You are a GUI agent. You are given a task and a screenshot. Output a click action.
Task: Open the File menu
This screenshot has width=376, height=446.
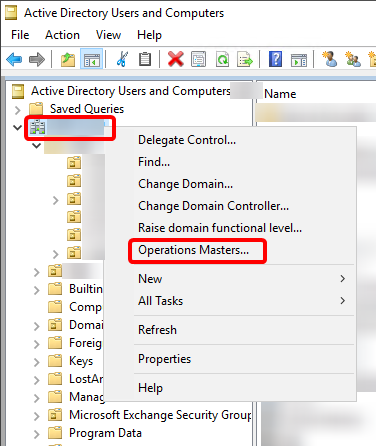pos(20,35)
